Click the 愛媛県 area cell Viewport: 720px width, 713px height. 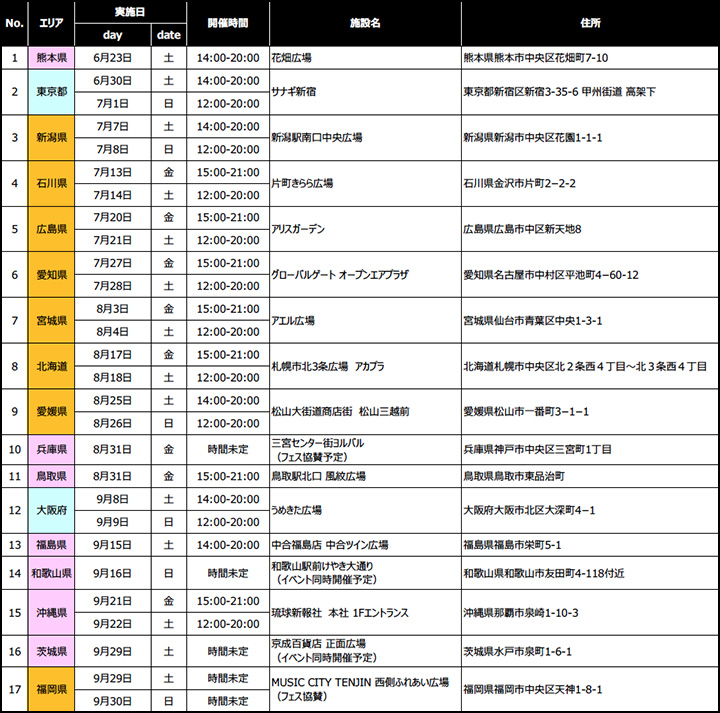click(51, 412)
